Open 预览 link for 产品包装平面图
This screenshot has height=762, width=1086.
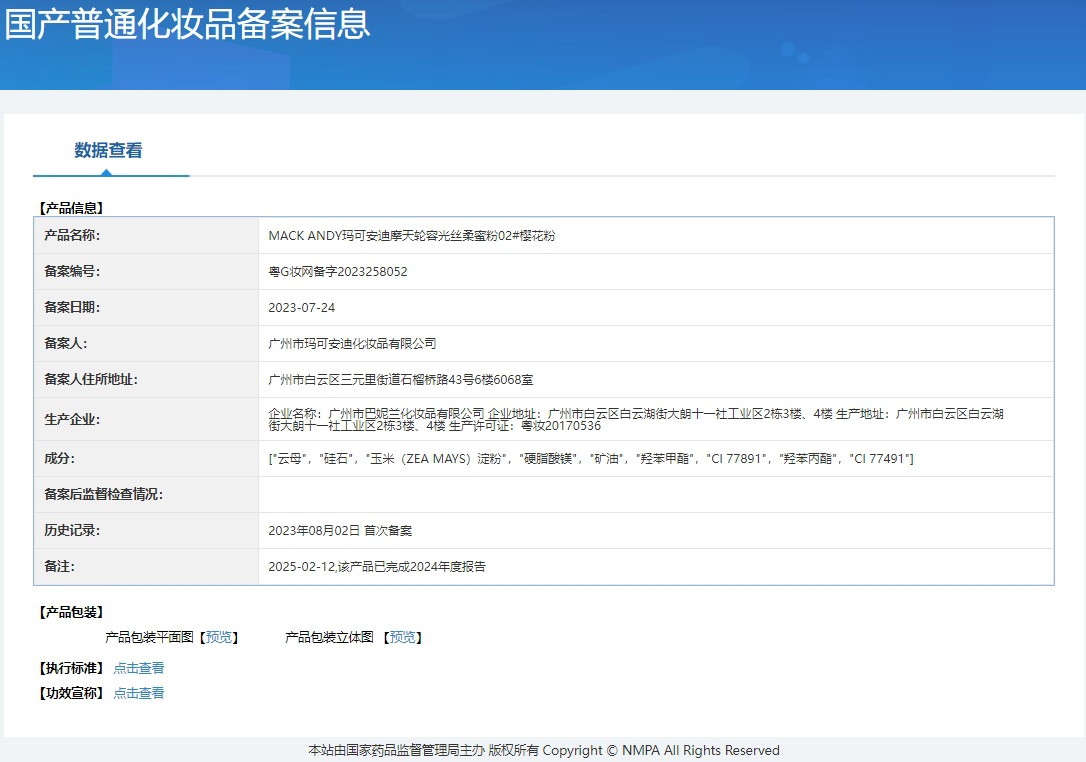(219, 637)
